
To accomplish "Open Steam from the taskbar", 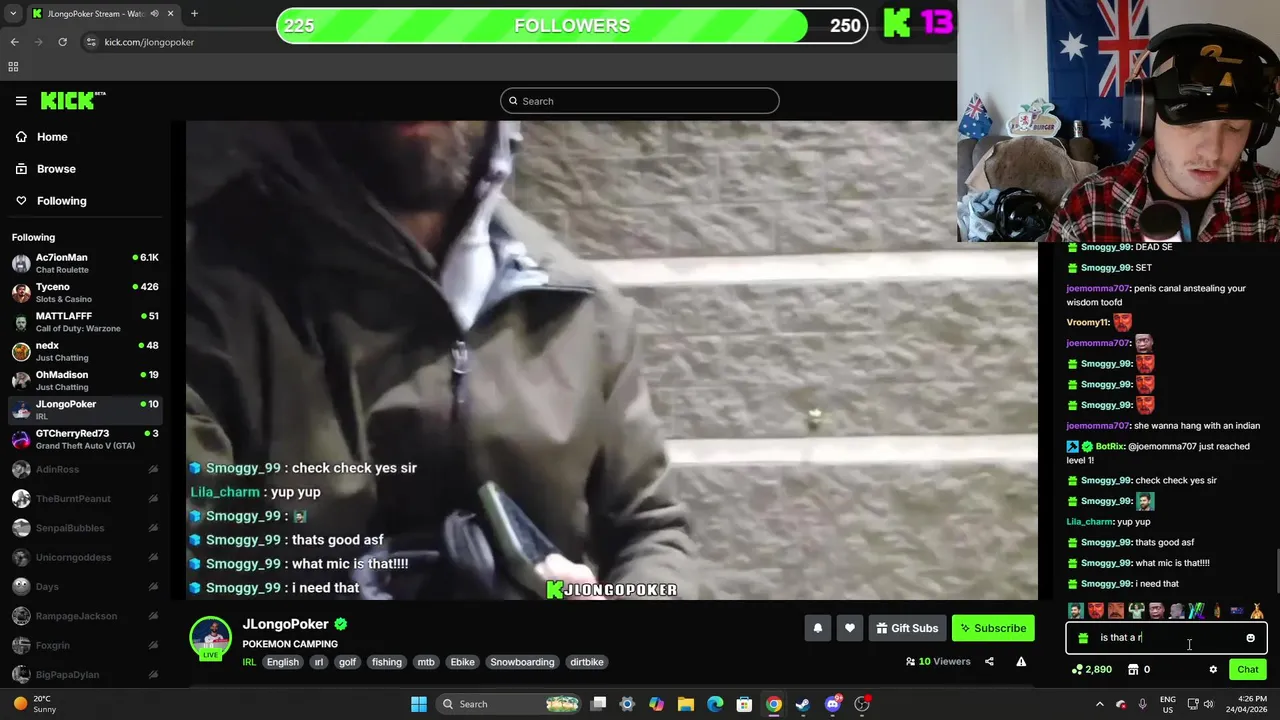I will 803,704.
